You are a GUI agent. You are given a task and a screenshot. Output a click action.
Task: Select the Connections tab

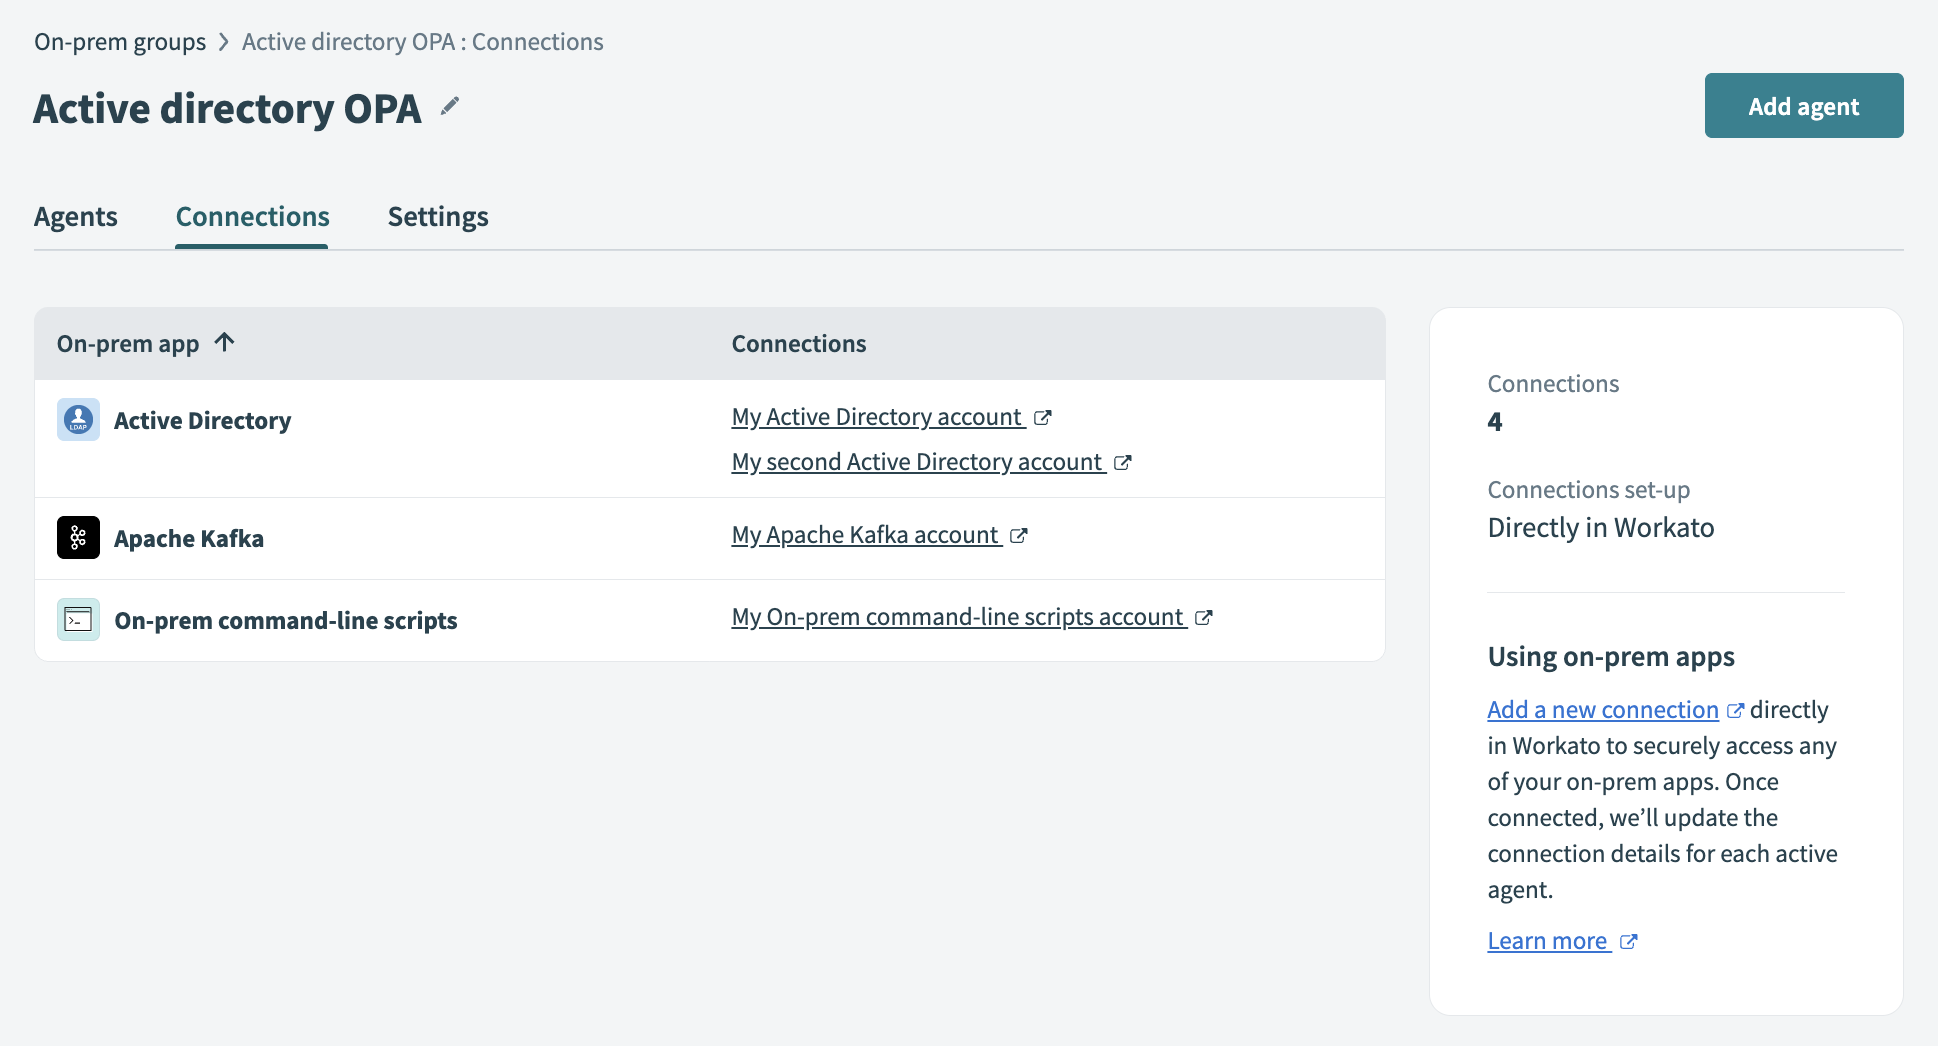tap(251, 216)
